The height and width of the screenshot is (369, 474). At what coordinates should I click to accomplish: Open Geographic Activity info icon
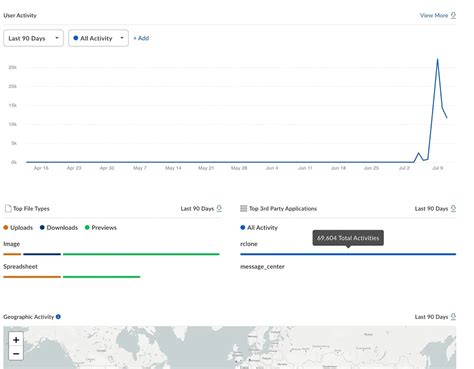[x=58, y=317]
